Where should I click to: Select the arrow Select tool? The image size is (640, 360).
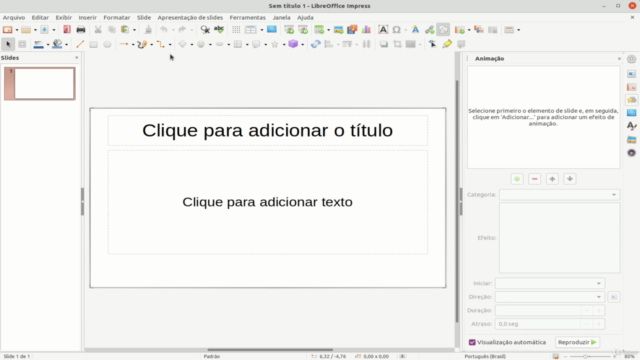(x=8, y=44)
